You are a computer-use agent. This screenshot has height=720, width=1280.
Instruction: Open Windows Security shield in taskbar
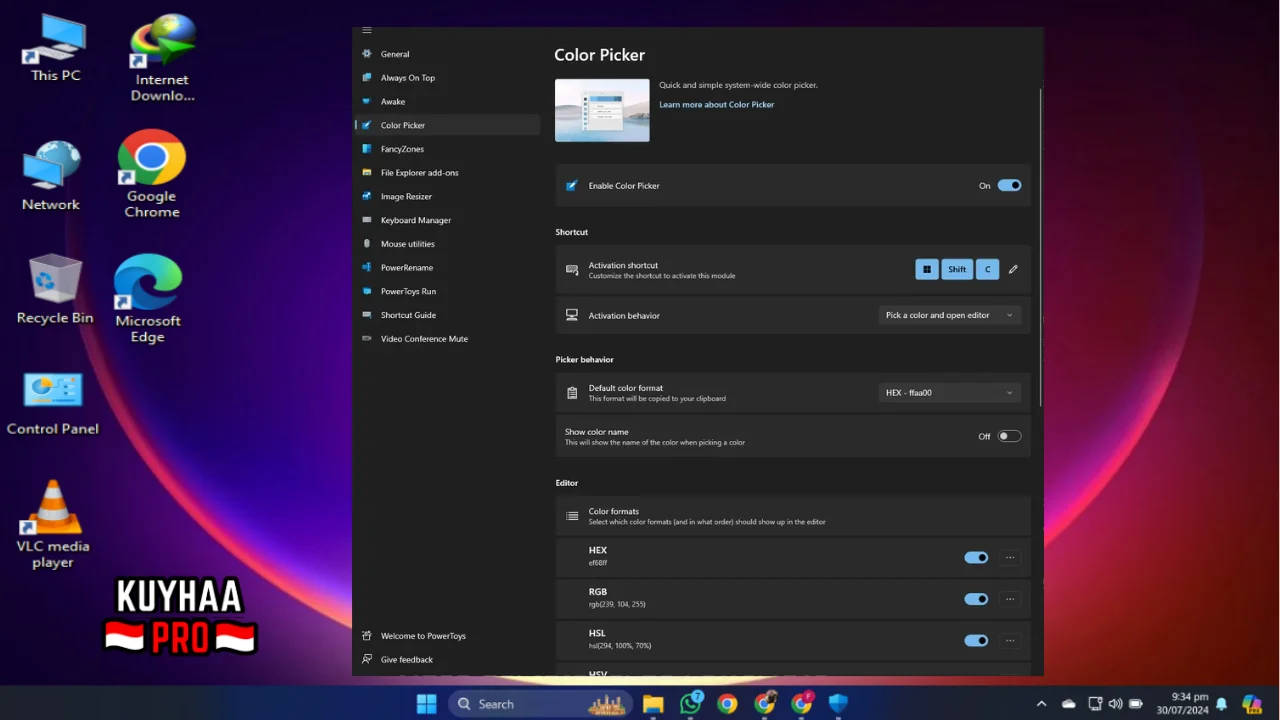click(x=838, y=704)
